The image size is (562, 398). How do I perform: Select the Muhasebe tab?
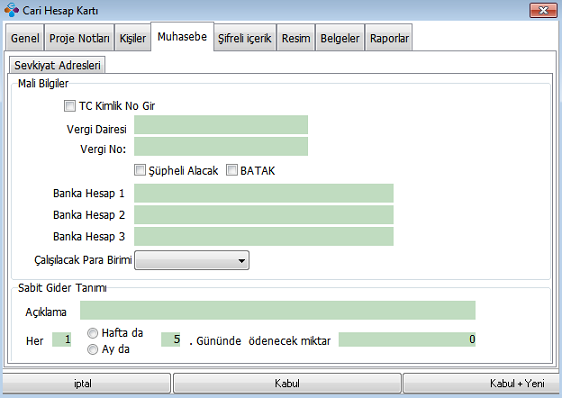tap(182, 37)
